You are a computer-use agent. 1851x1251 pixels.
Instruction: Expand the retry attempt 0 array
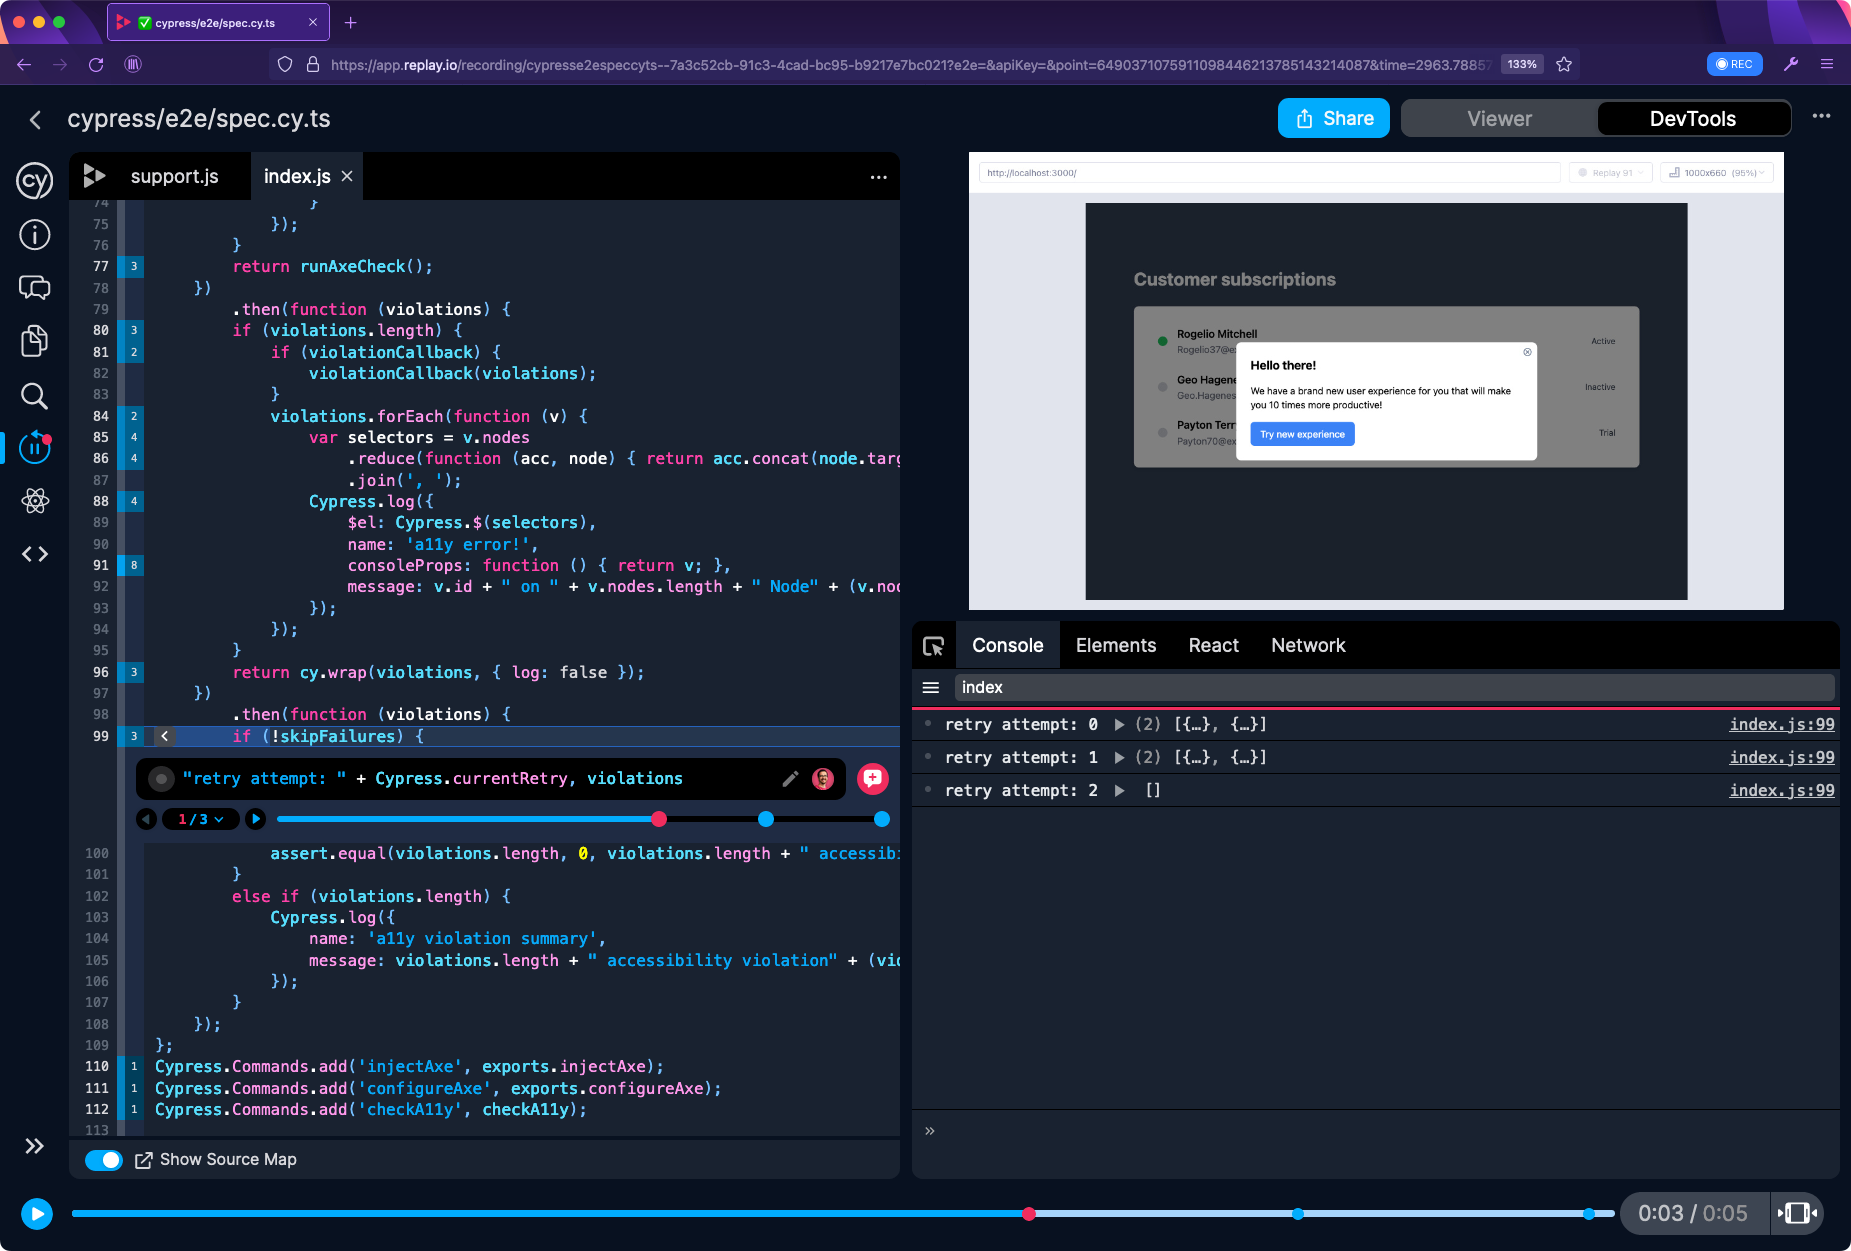1120,724
